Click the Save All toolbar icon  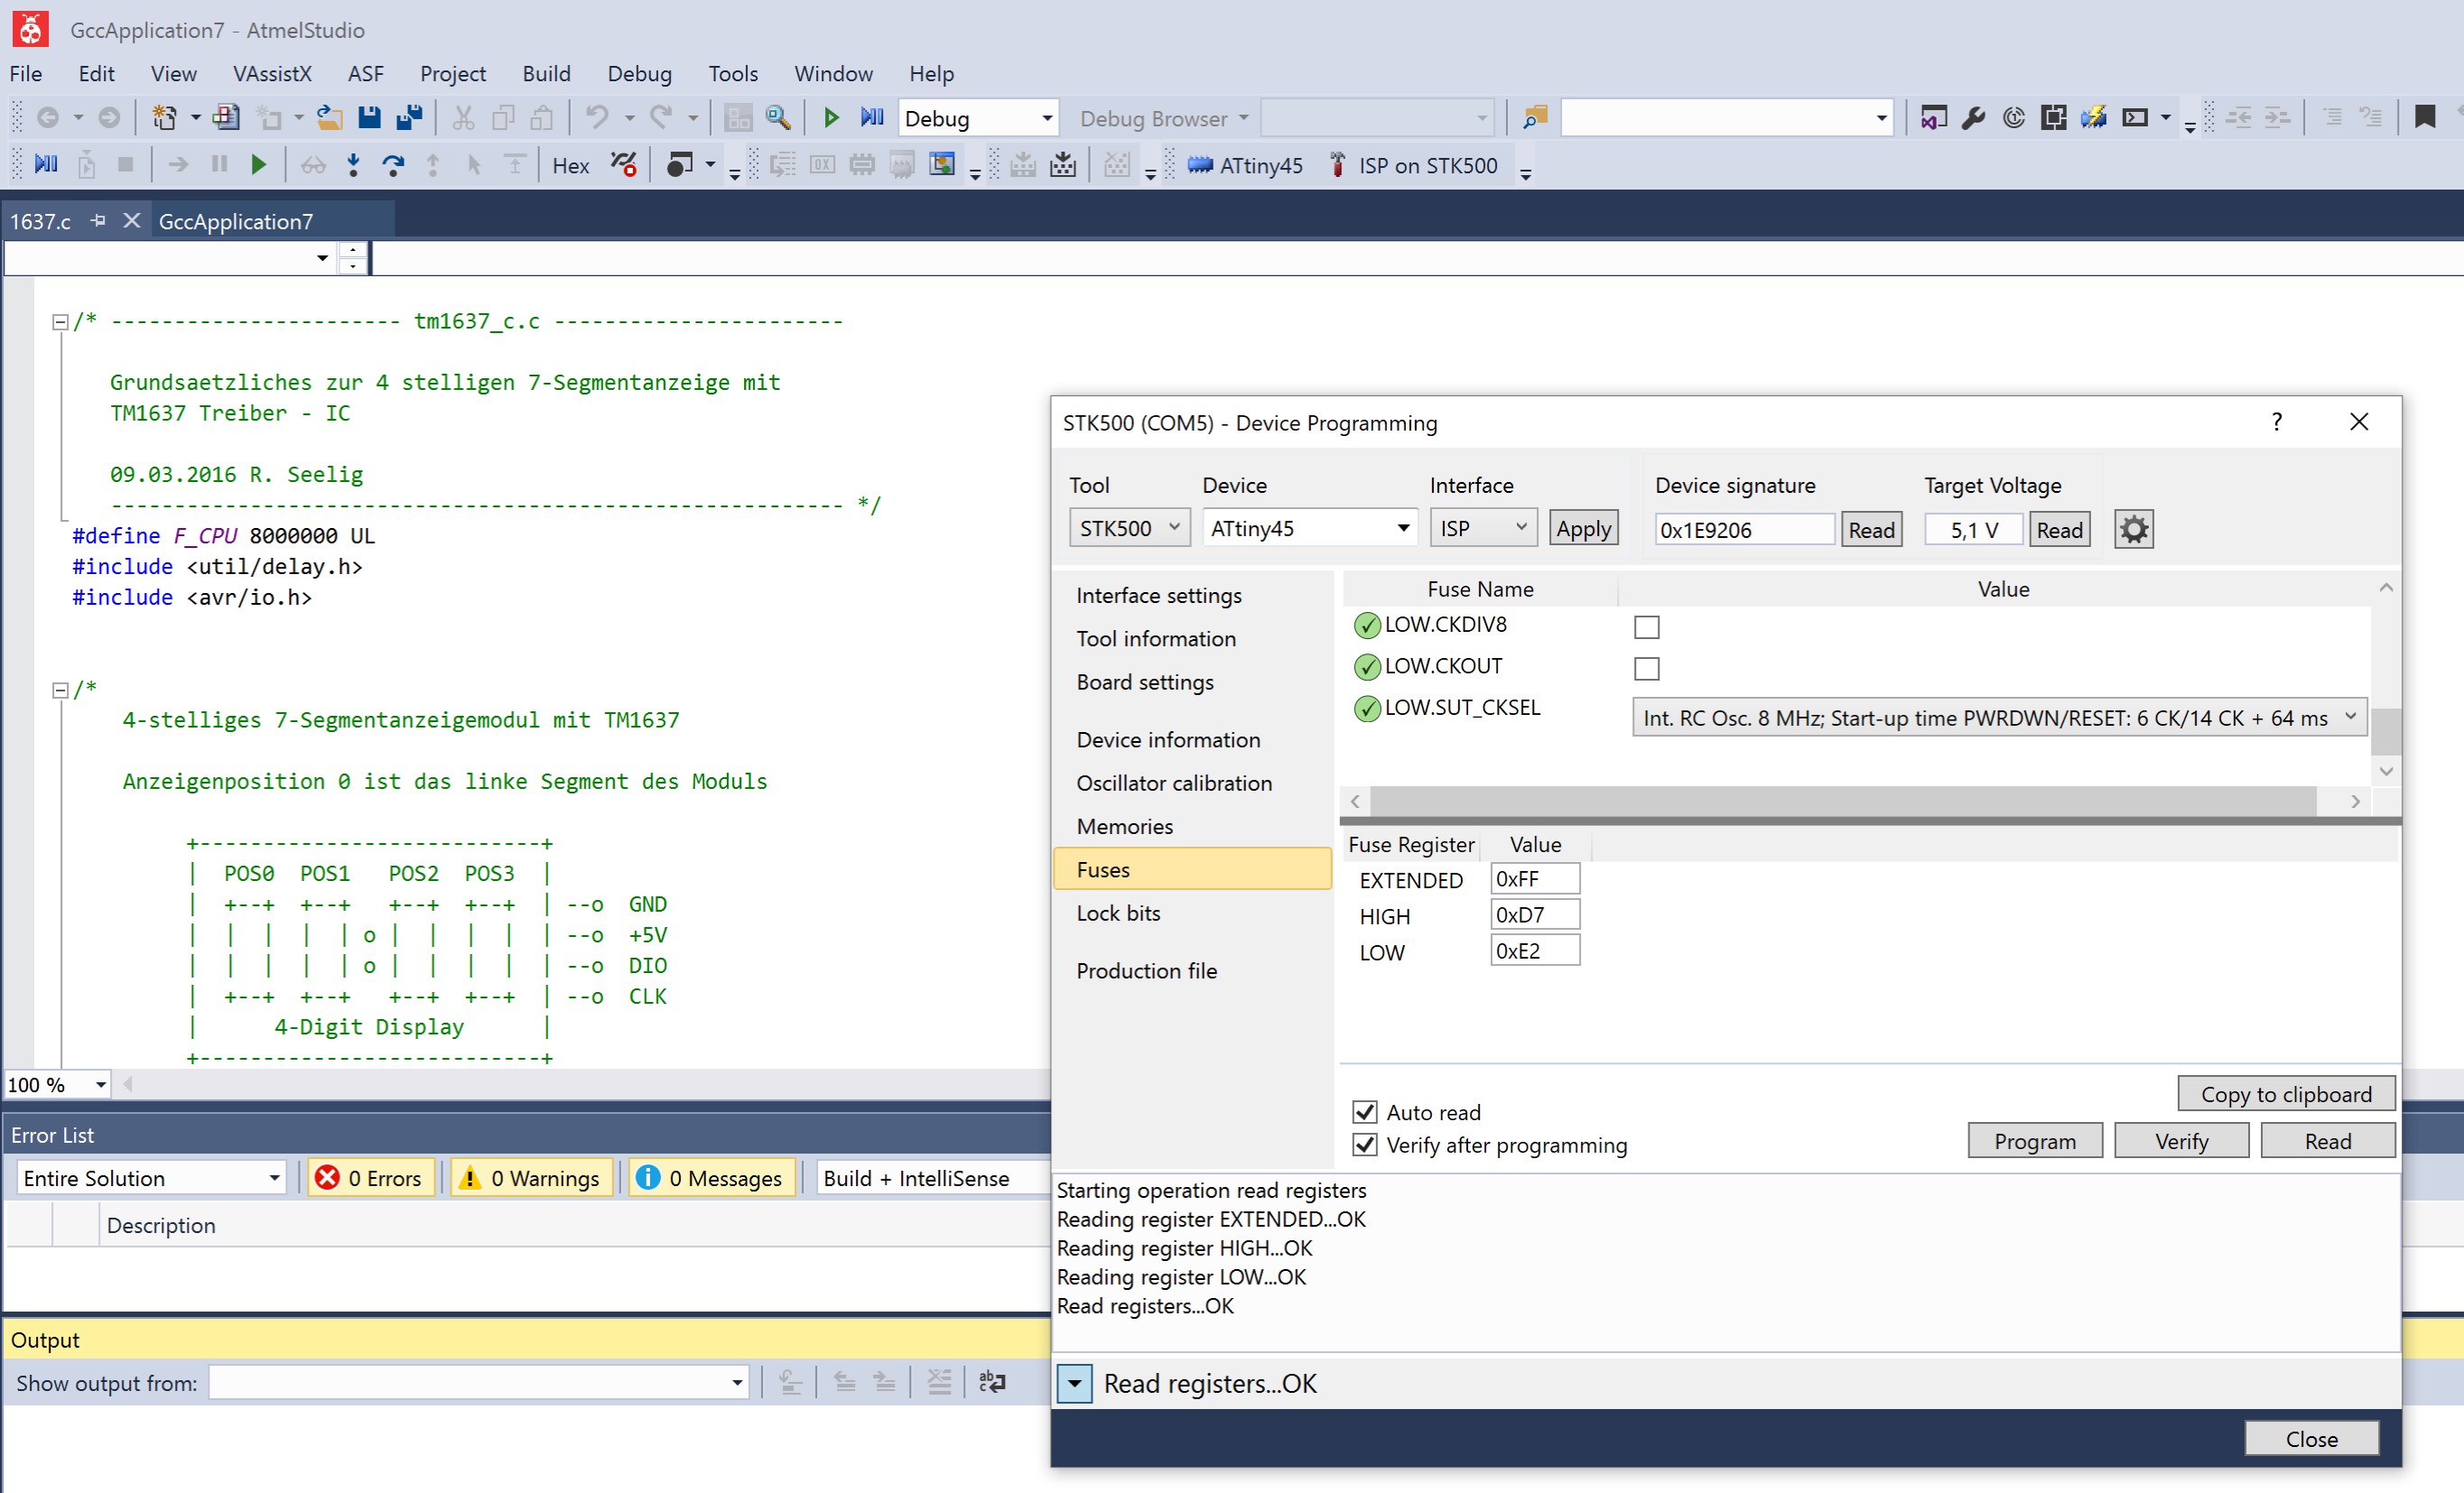(408, 118)
